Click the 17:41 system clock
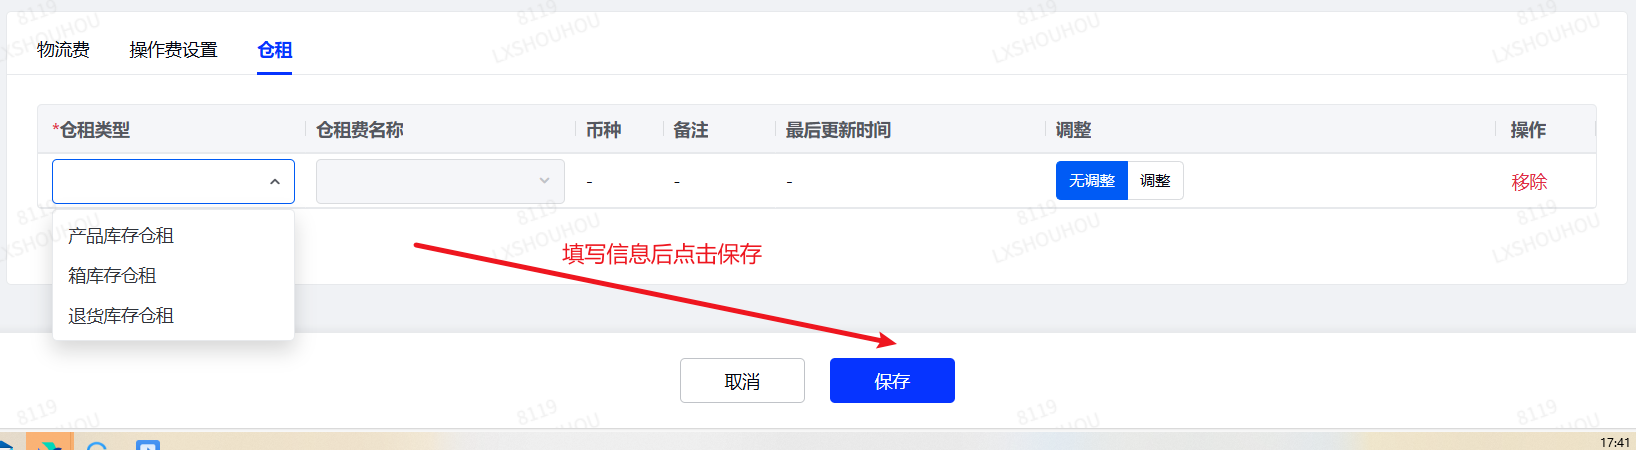 (1615, 442)
